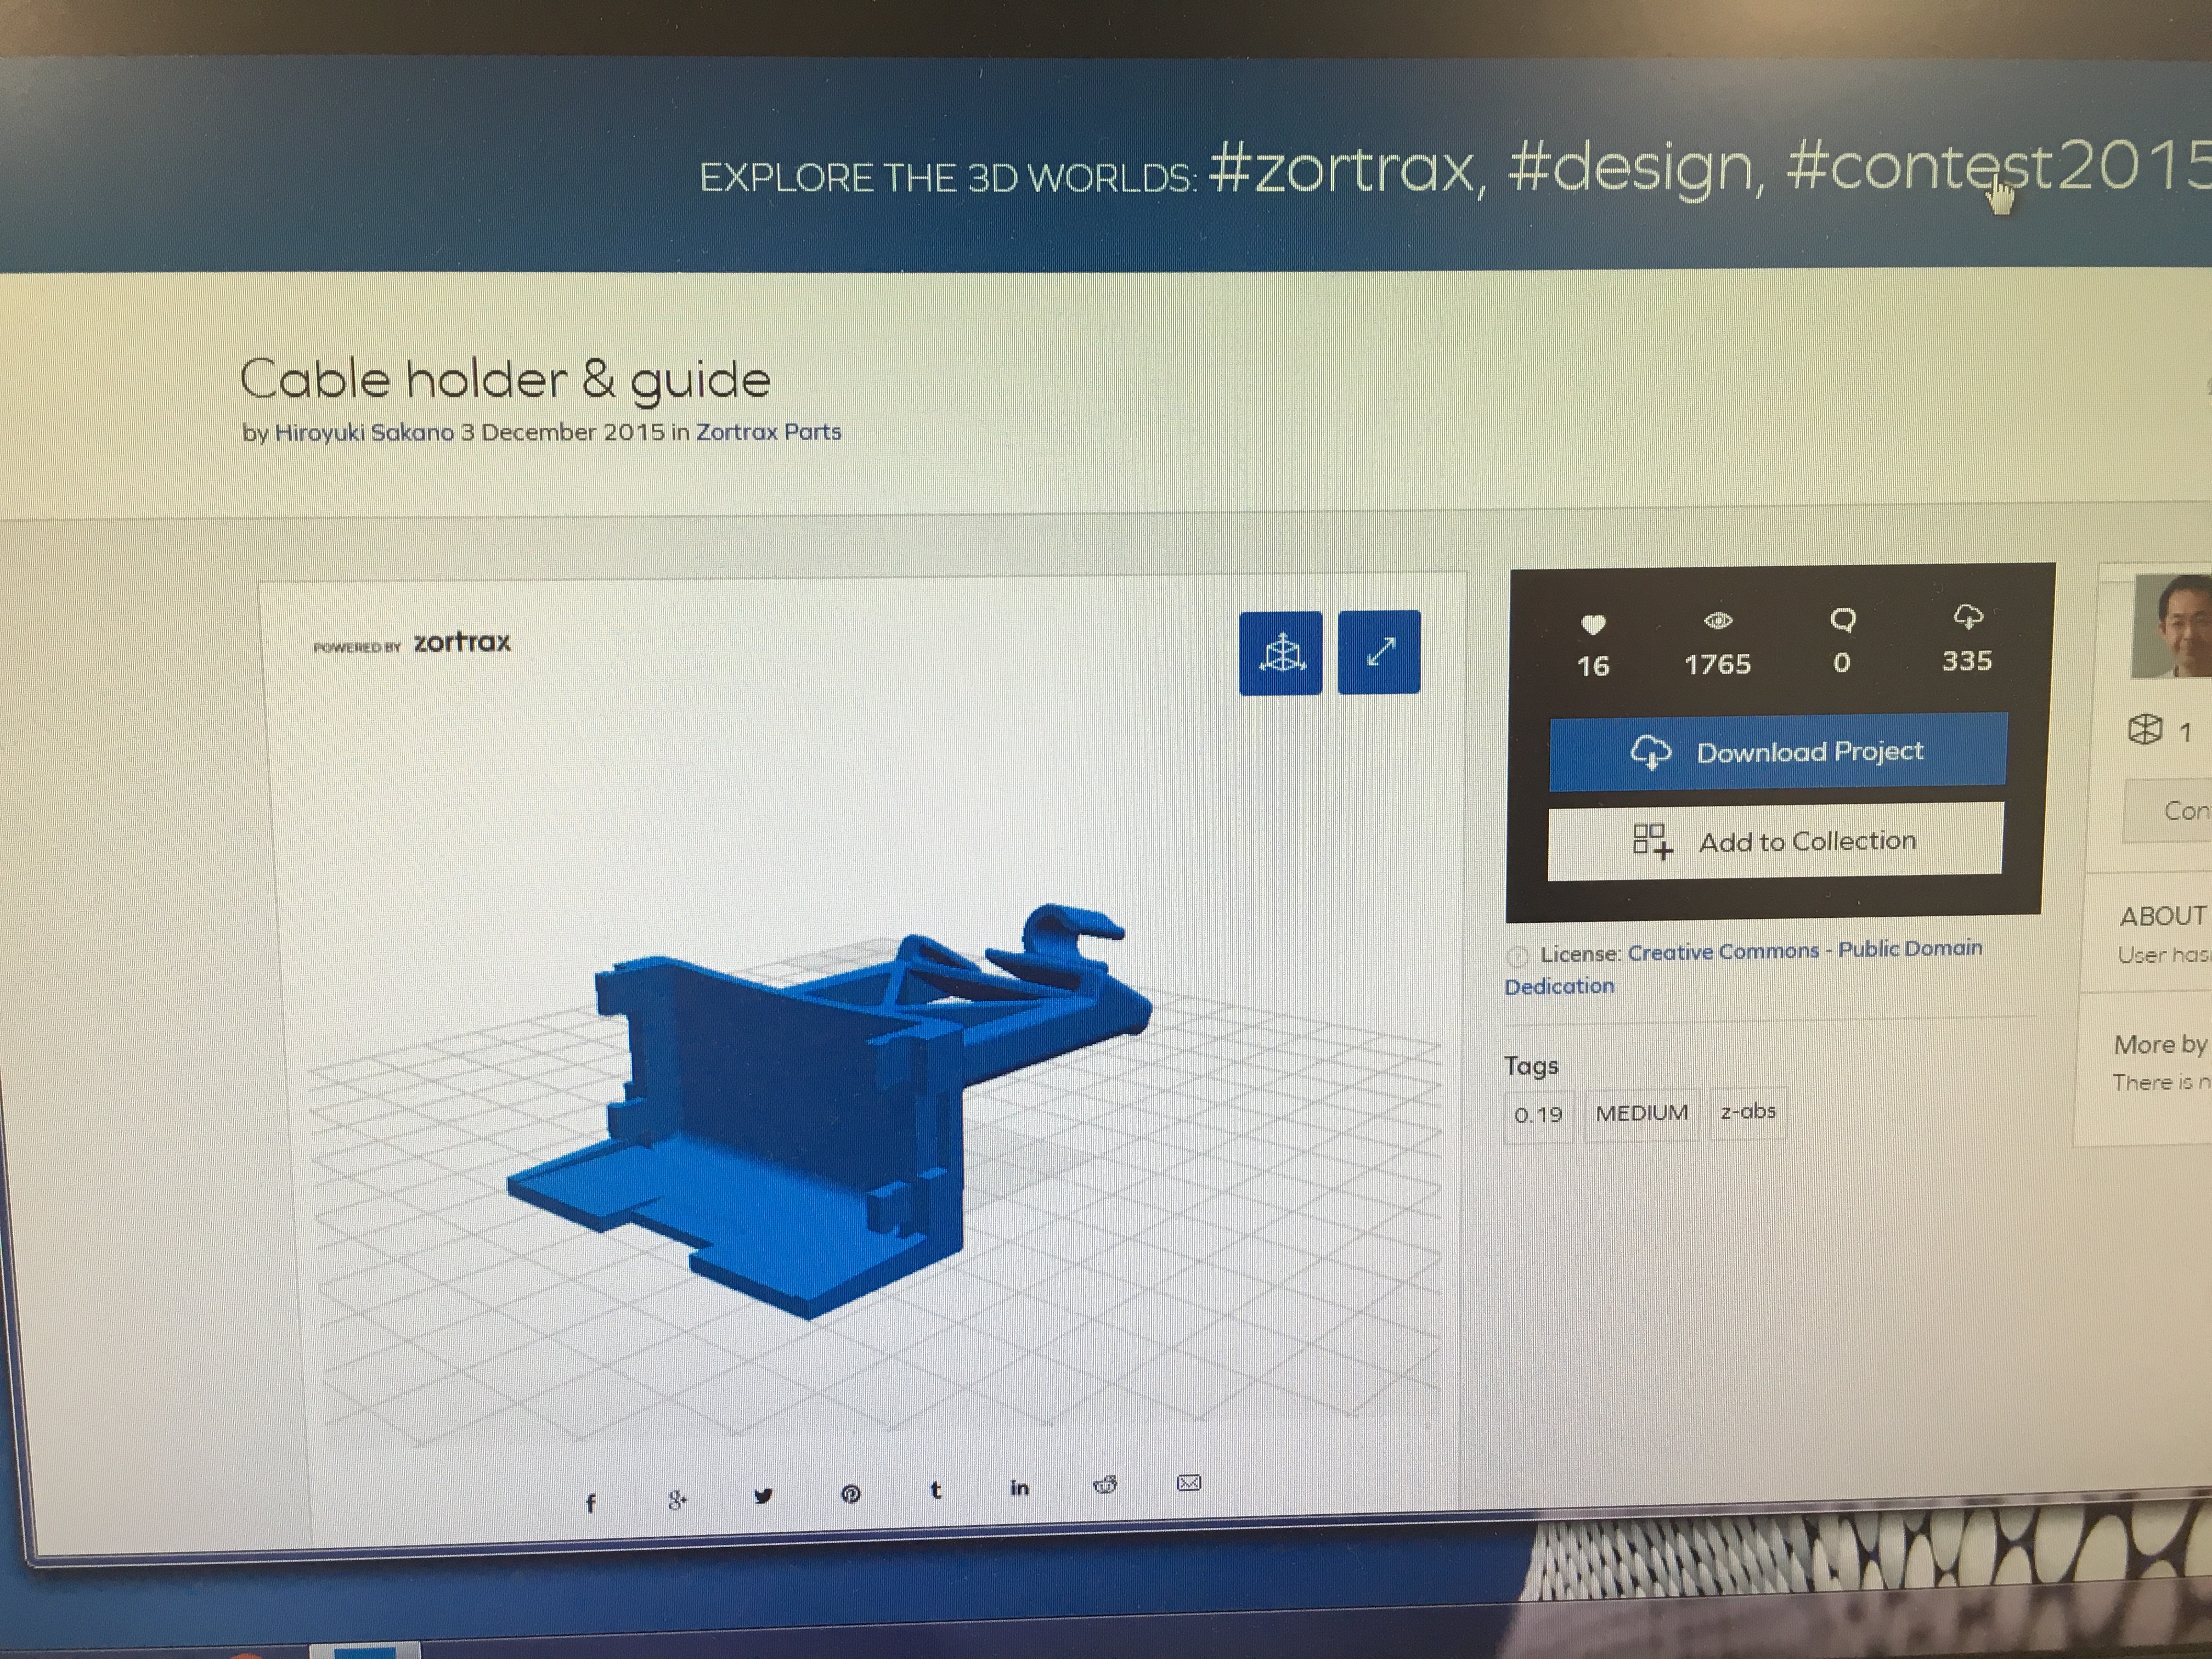2212x1659 pixels.
Task: Select the MEDIUM tag
Action: coord(1641,1113)
